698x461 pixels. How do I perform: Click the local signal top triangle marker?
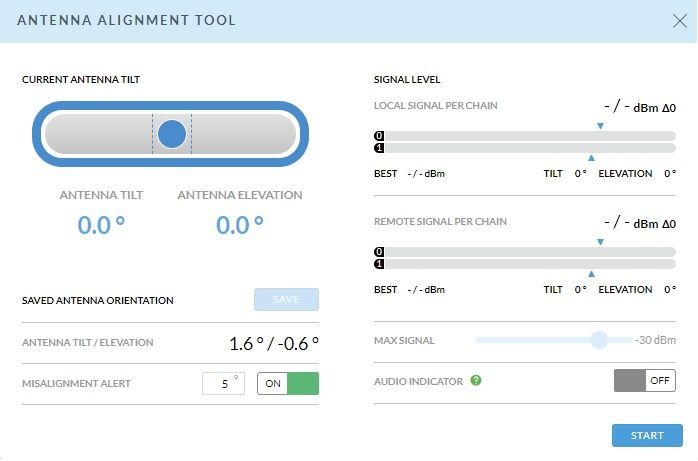600,126
